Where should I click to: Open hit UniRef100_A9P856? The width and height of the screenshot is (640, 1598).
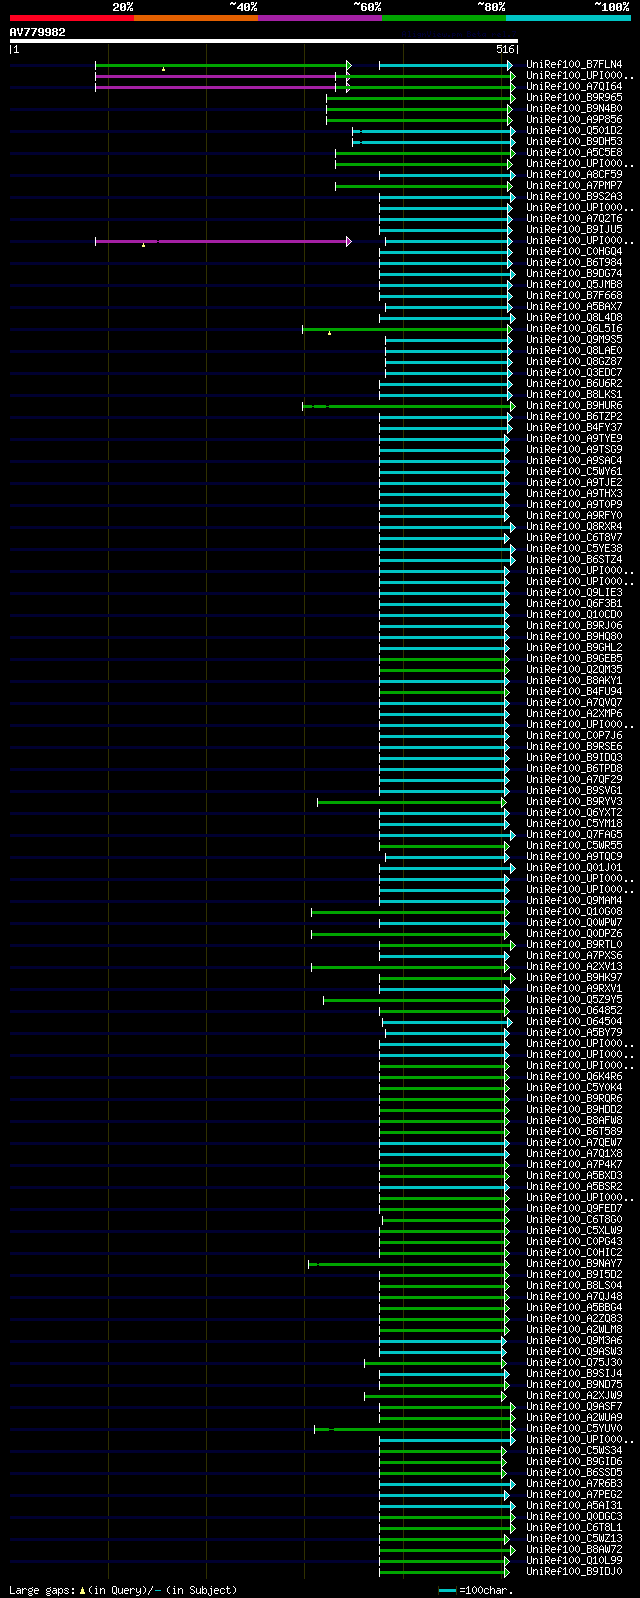(x=574, y=120)
